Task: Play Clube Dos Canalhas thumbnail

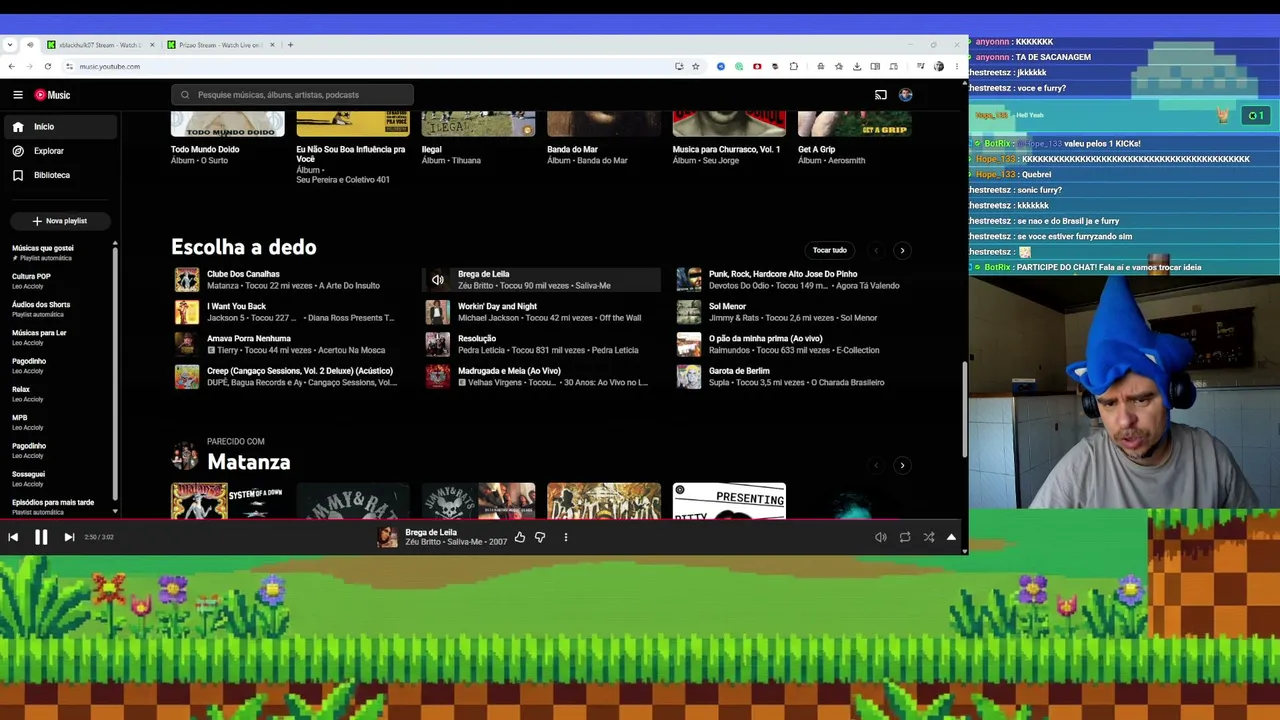Action: [x=187, y=280]
